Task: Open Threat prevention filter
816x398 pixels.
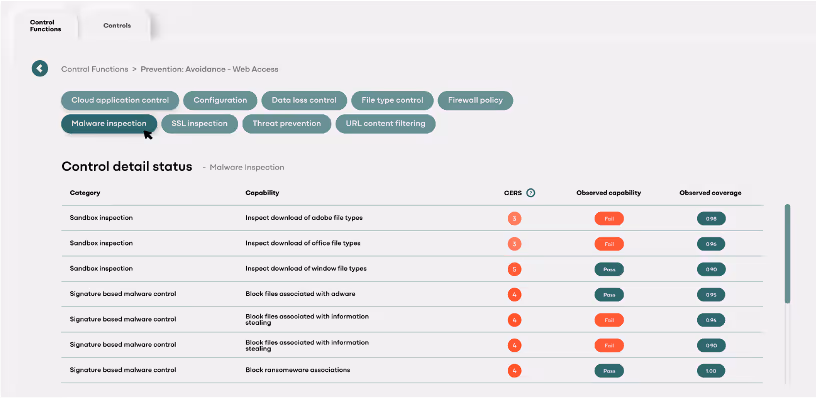Action: click(x=287, y=124)
